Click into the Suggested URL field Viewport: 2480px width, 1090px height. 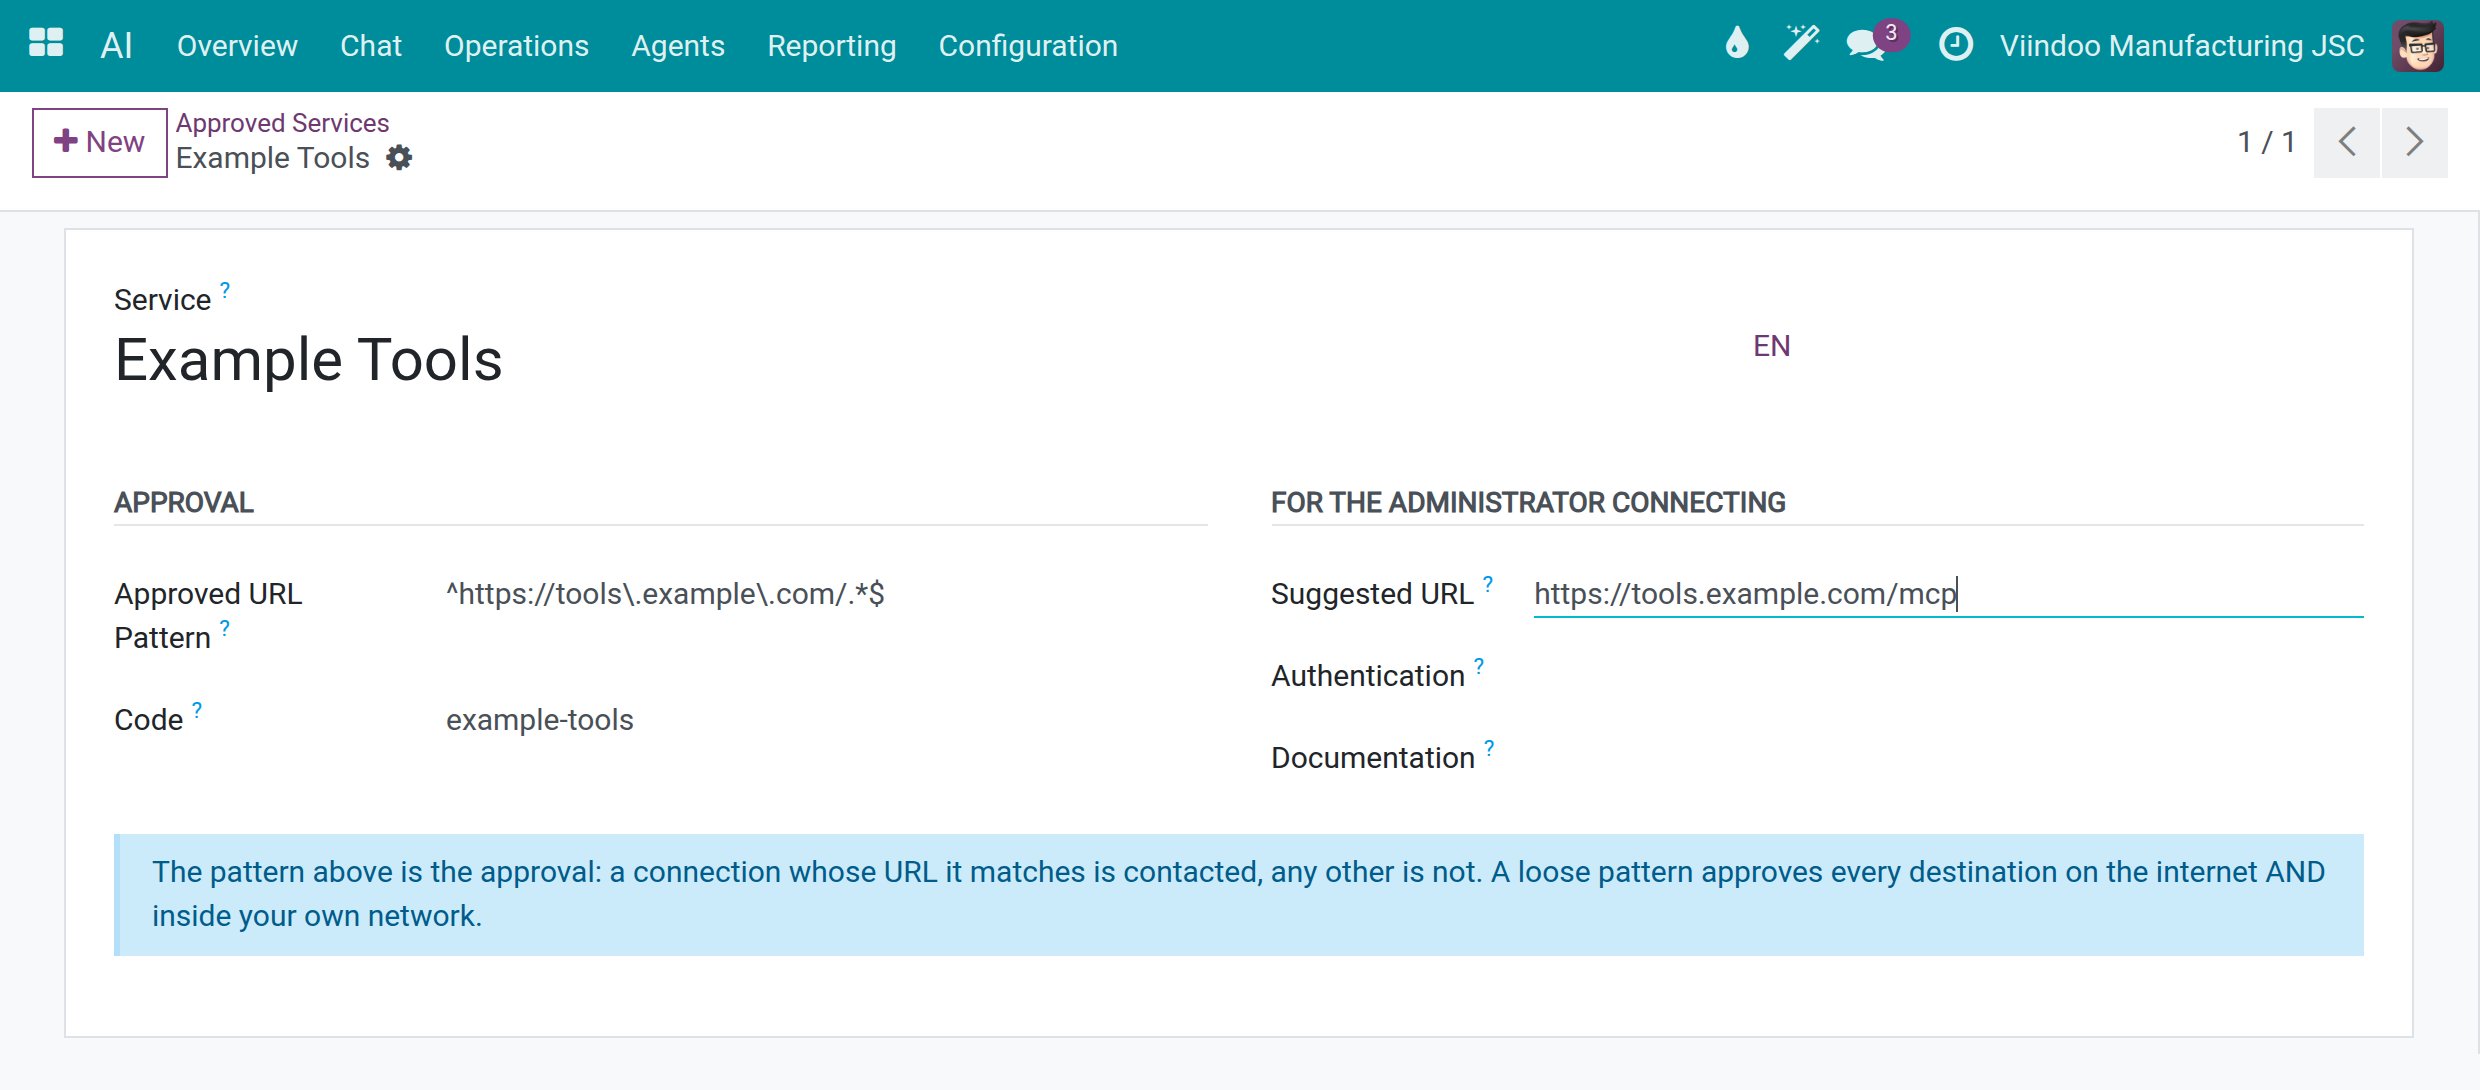coord(1948,594)
